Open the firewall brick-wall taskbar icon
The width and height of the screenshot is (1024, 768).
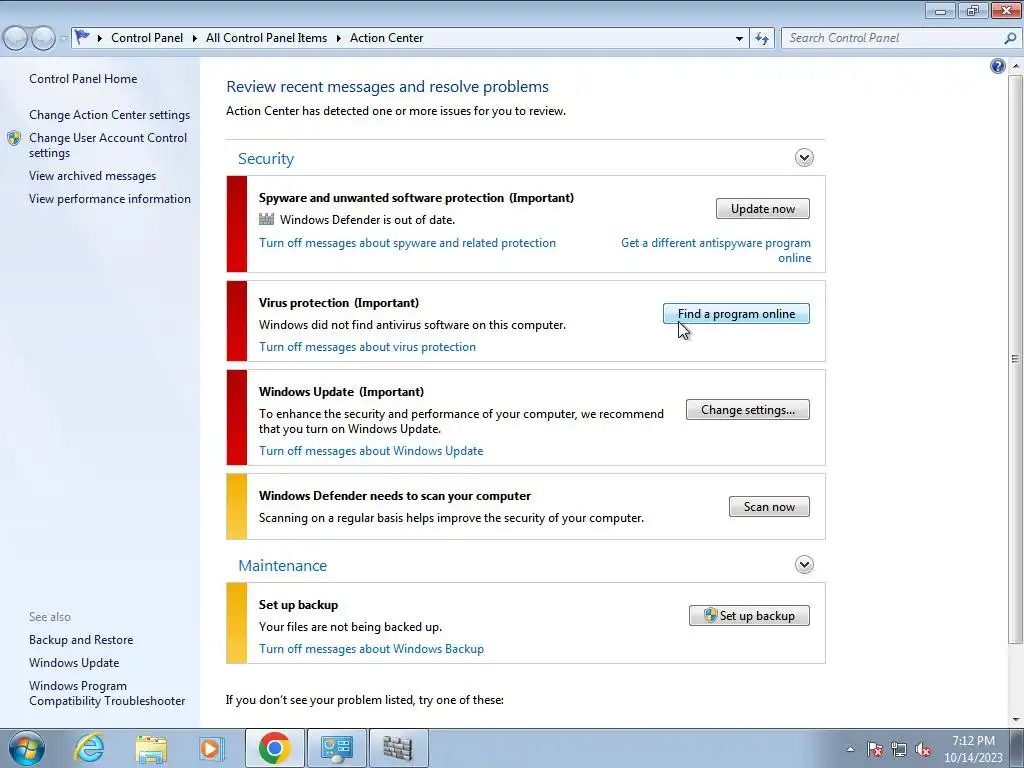[398, 748]
